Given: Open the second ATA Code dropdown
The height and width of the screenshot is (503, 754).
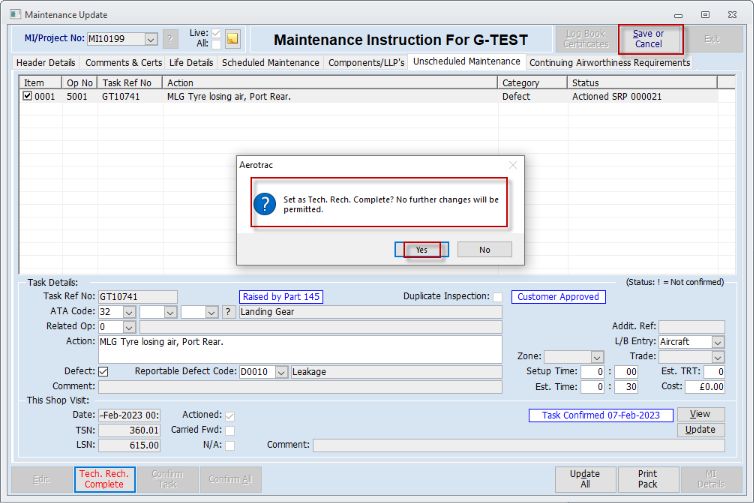Looking at the screenshot, I should tap(170, 313).
